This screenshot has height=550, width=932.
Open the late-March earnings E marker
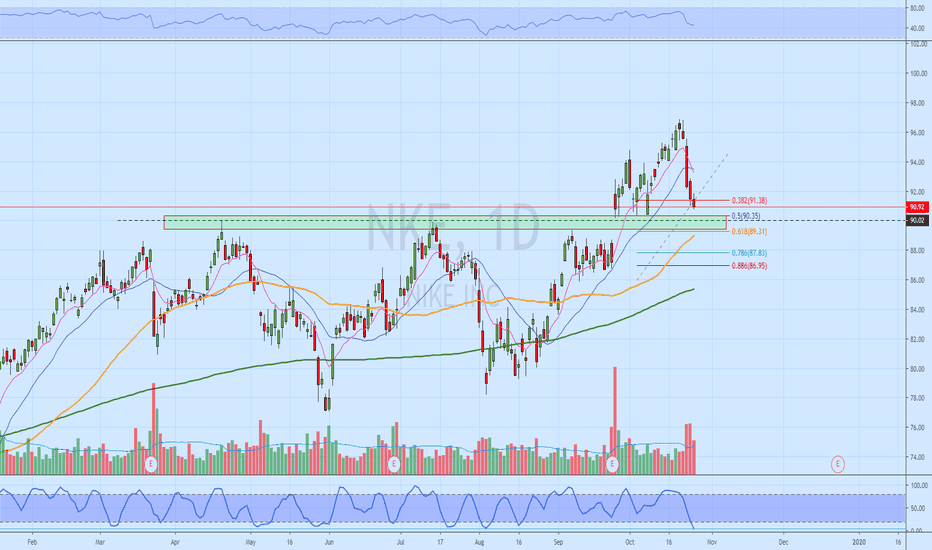tap(151, 464)
